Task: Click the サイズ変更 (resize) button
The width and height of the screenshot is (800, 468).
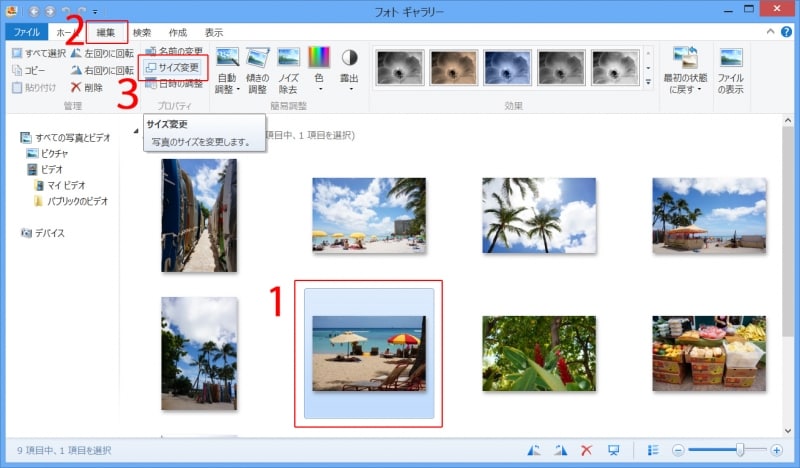Action: click(175, 69)
